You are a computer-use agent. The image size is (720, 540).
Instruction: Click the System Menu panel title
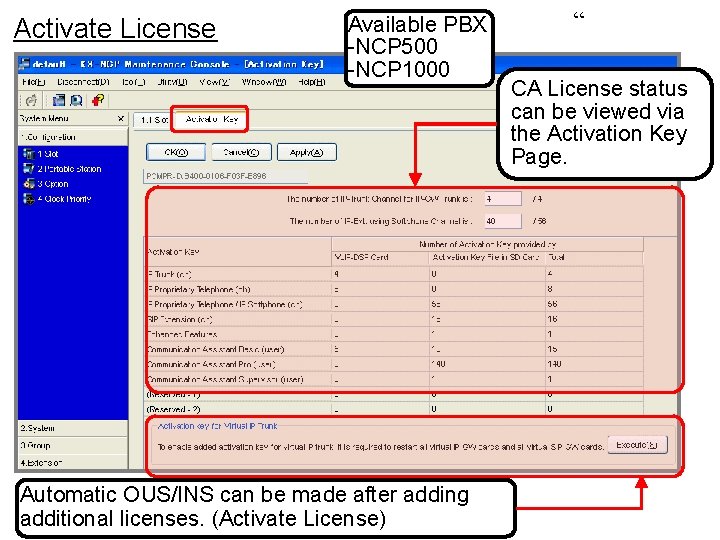[44, 118]
